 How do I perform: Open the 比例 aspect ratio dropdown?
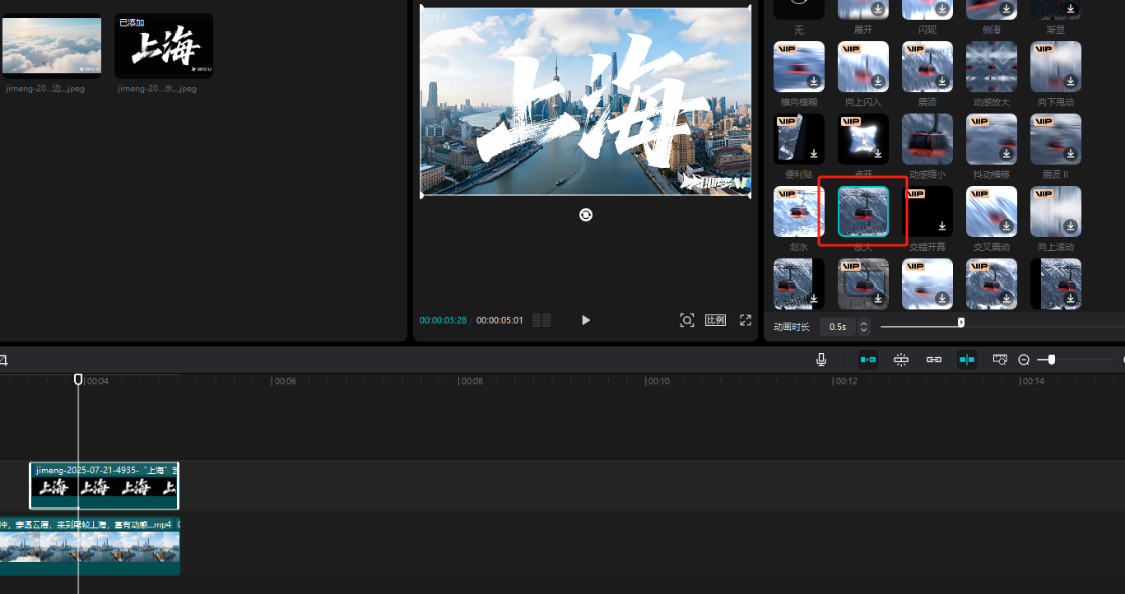pos(716,320)
